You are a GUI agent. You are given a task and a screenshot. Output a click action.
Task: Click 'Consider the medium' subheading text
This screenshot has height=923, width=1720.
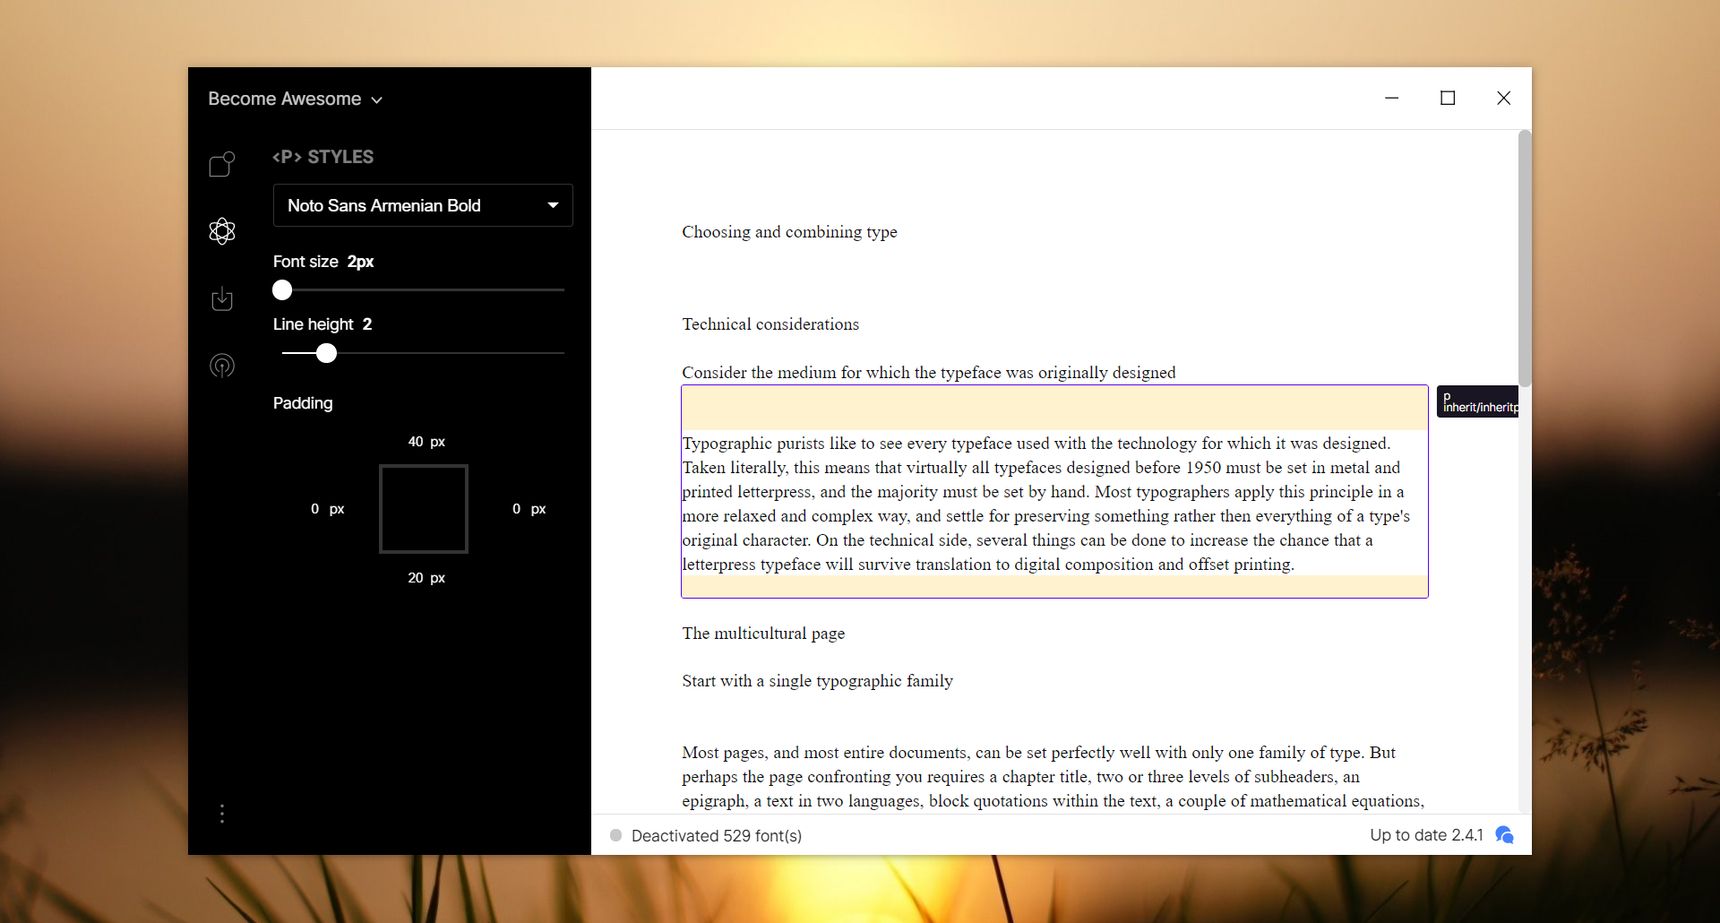928,372
